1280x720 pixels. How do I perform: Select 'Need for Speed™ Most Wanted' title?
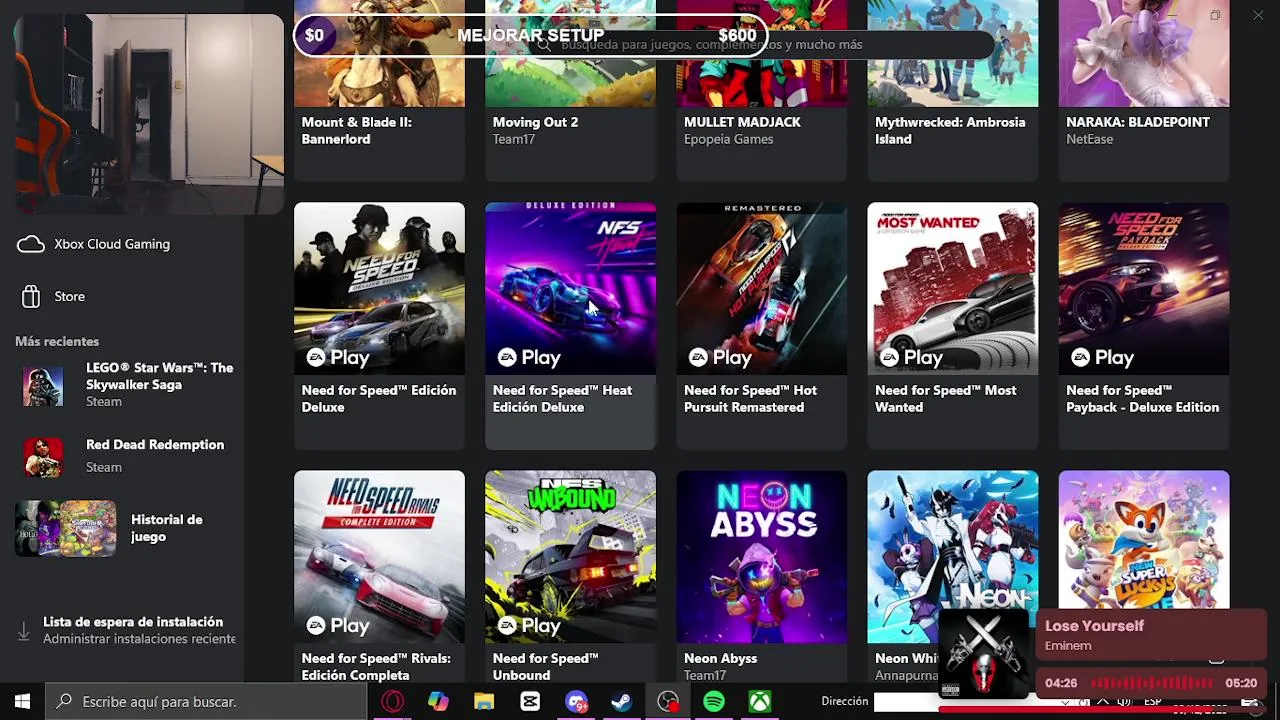click(x=945, y=399)
